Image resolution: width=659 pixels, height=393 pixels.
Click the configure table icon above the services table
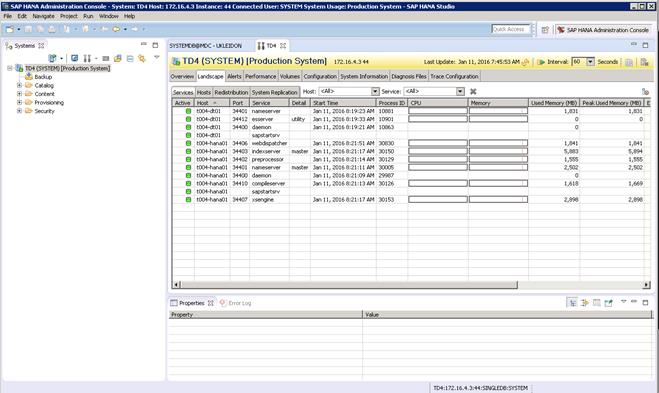tap(645, 91)
